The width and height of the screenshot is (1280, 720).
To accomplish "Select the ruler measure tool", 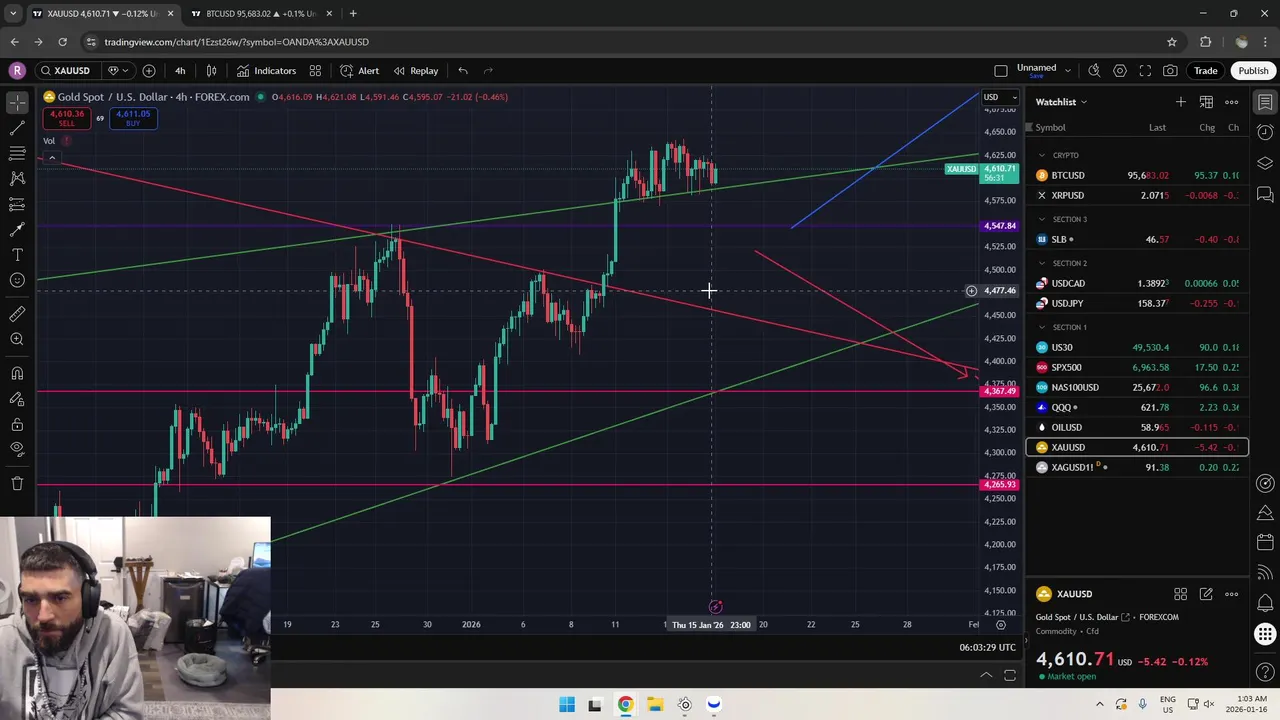I will (17, 314).
